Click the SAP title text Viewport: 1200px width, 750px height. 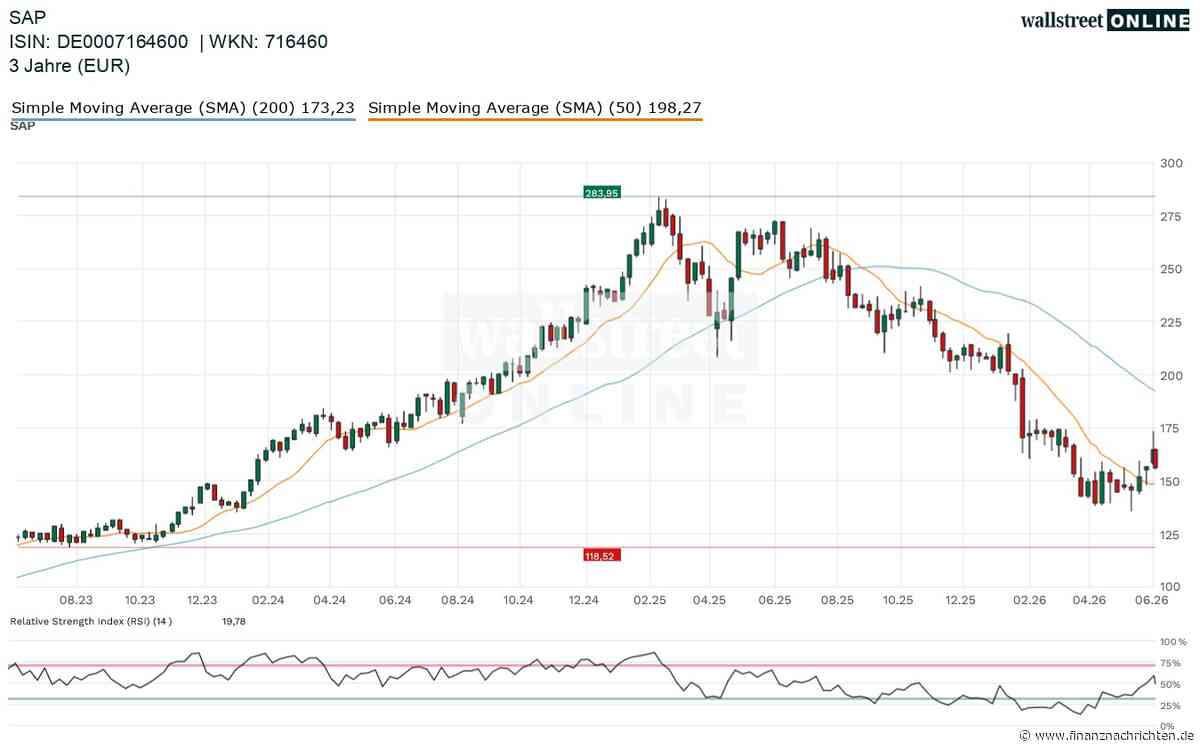point(26,17)
